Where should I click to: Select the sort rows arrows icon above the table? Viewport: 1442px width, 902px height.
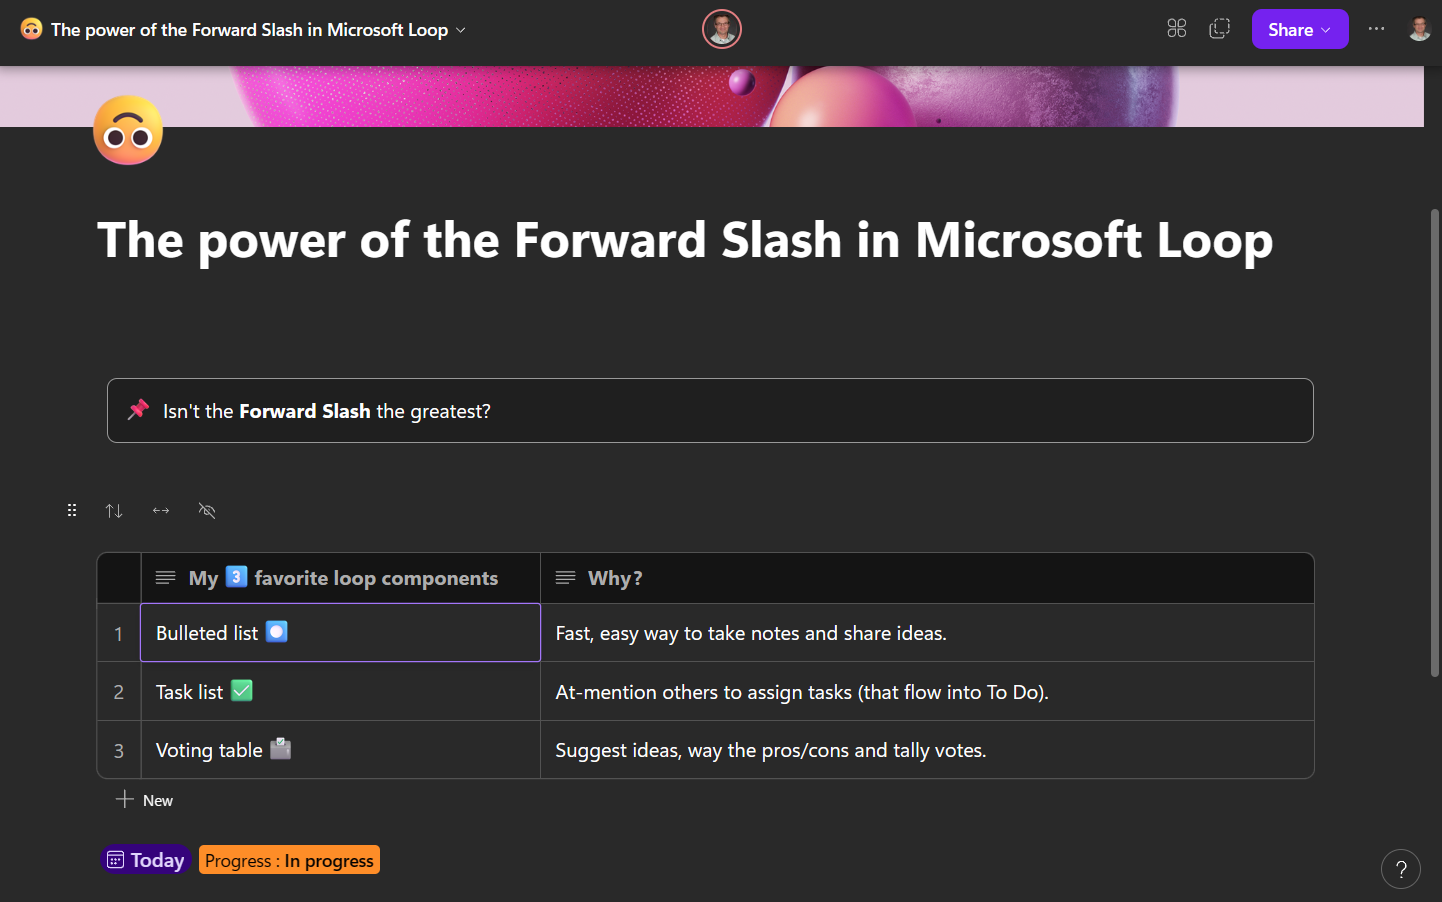pos(114,510)
